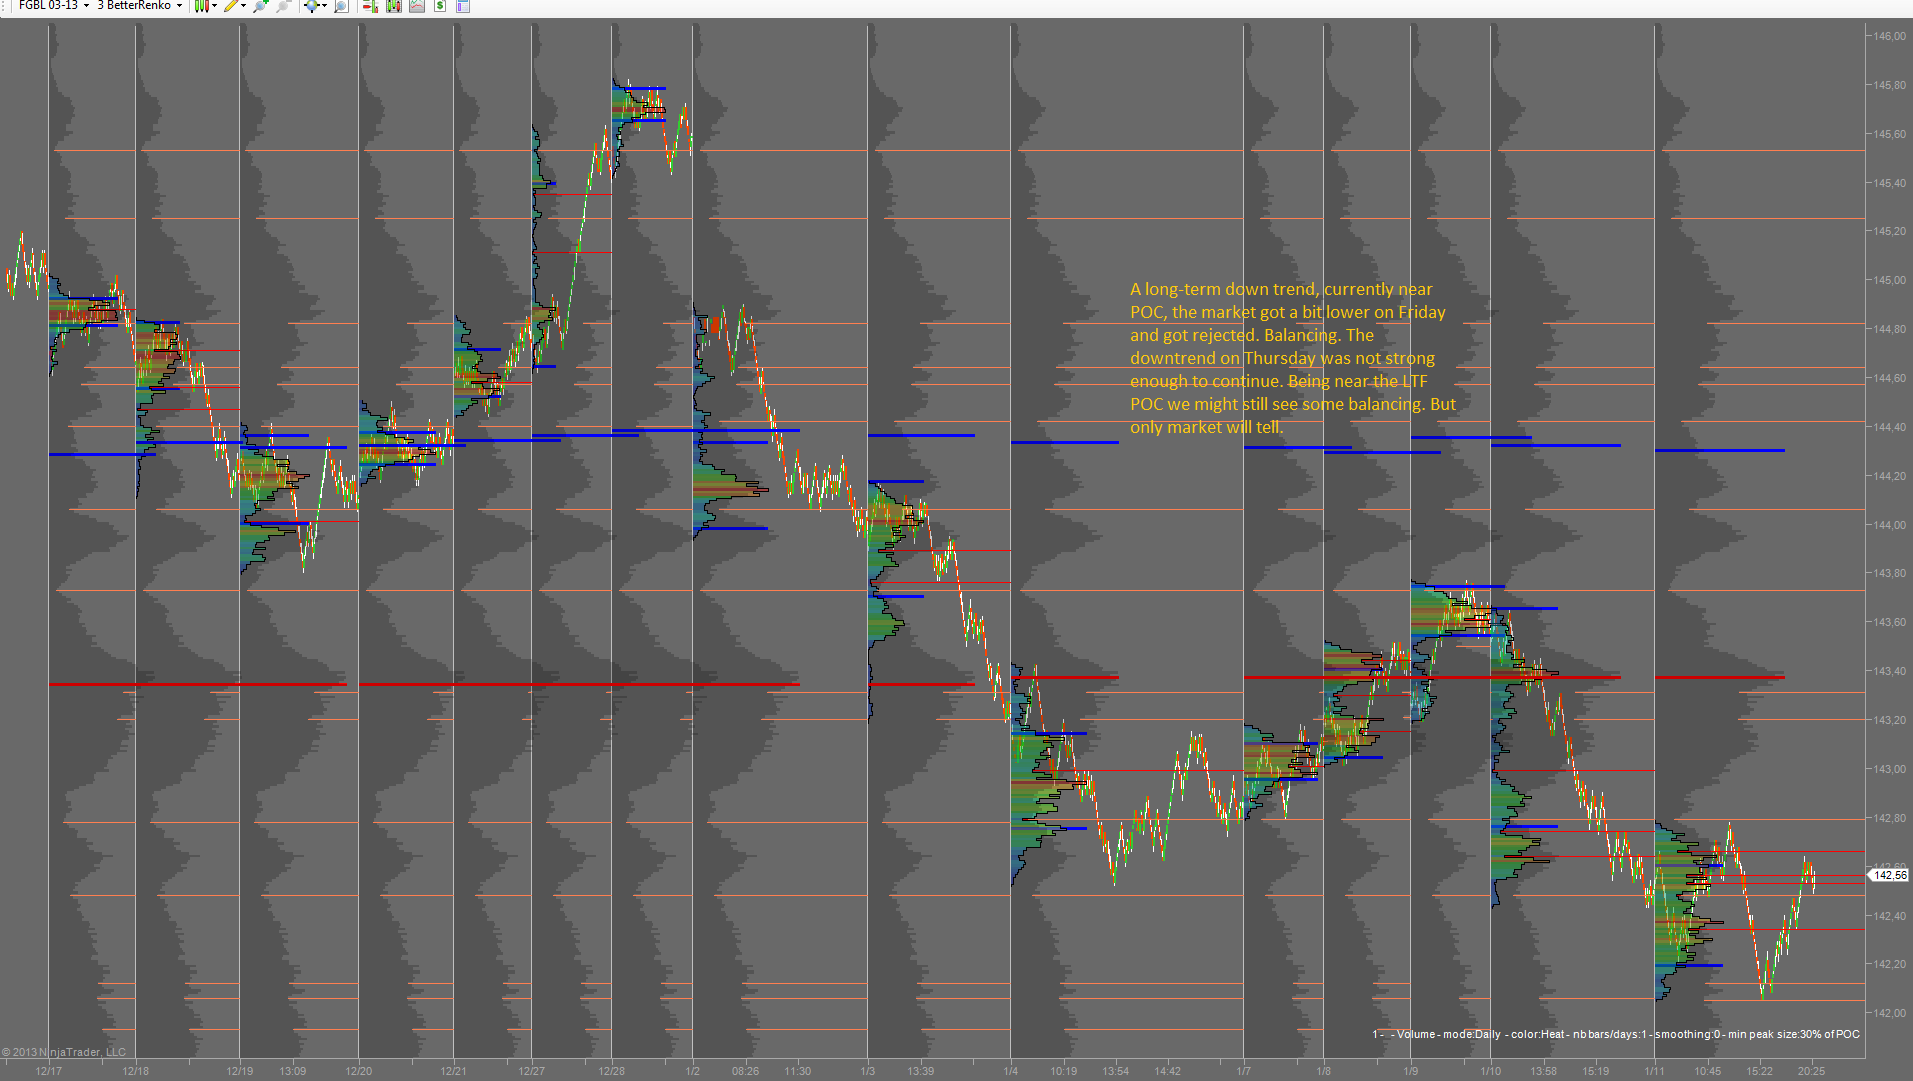
Task: Click the 12/20 date on time axis
Action: point(359,1071)
